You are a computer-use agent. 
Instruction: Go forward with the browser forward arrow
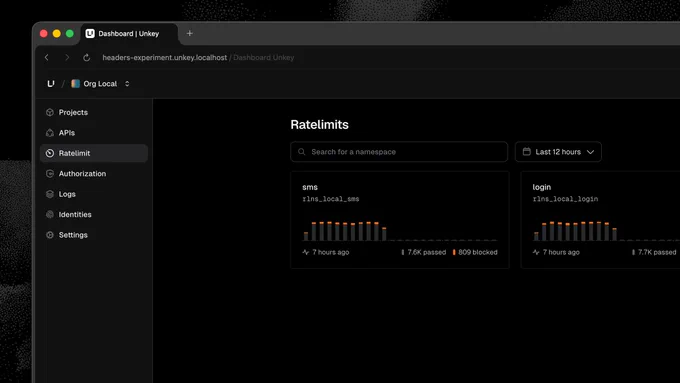click(67, 57)
